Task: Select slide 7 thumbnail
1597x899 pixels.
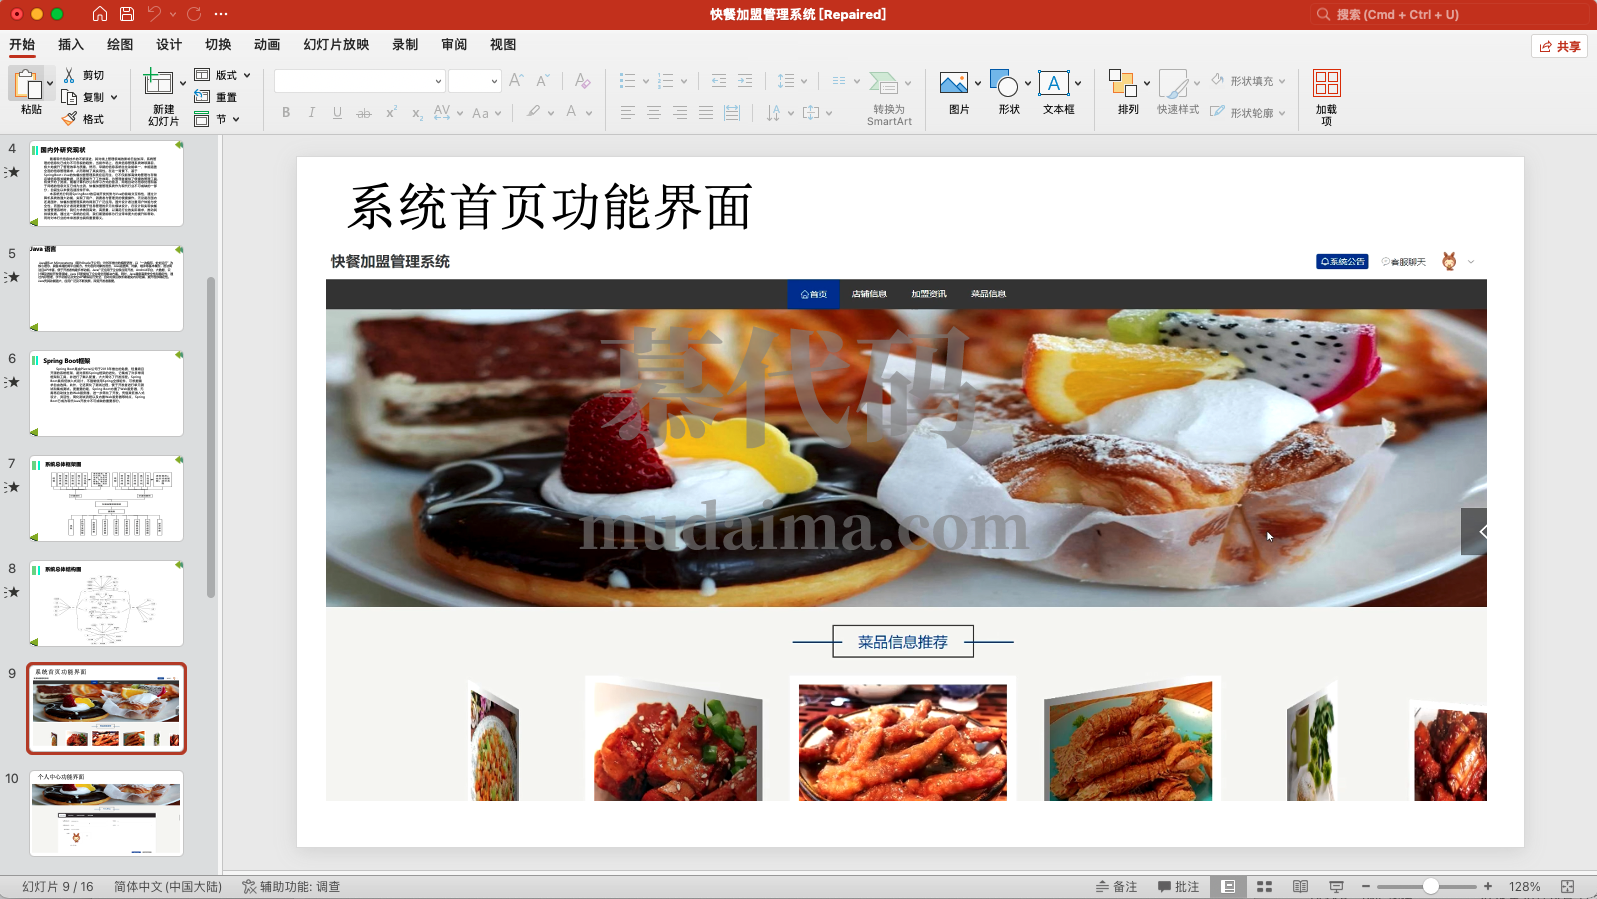Action: pyautogui.click(x=106, y=498)
